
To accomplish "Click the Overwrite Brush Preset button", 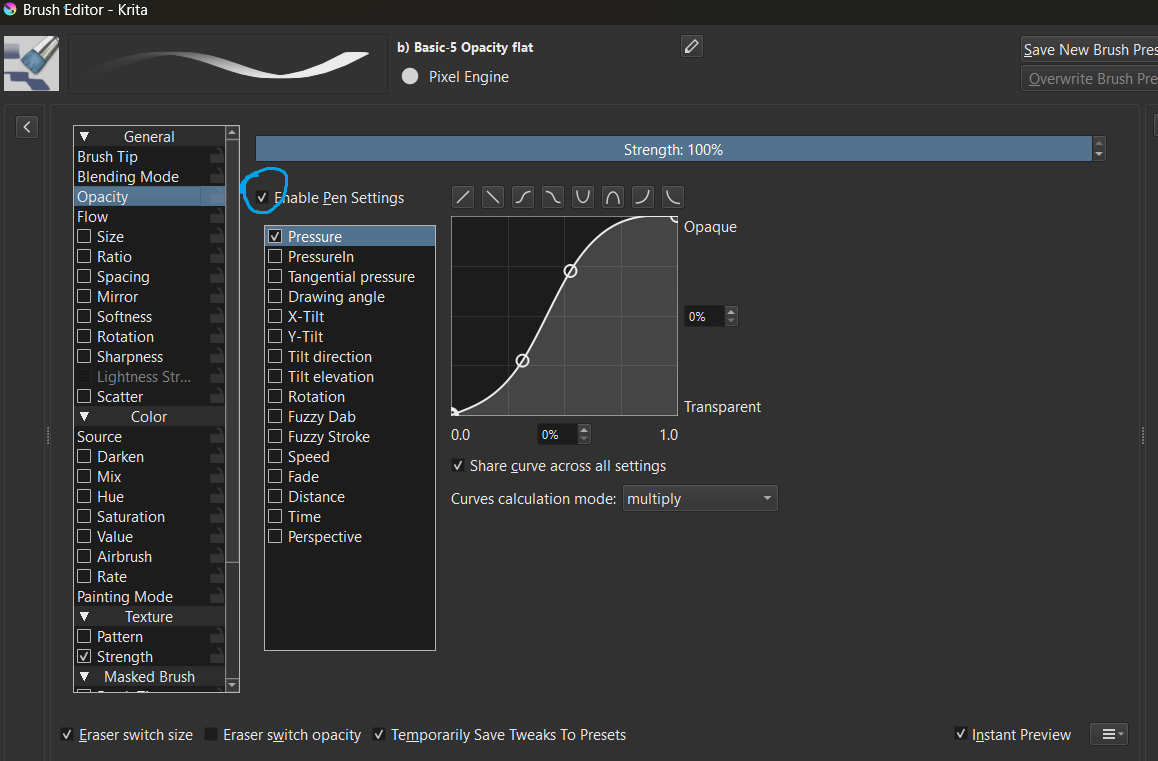I will point(1089,79).
